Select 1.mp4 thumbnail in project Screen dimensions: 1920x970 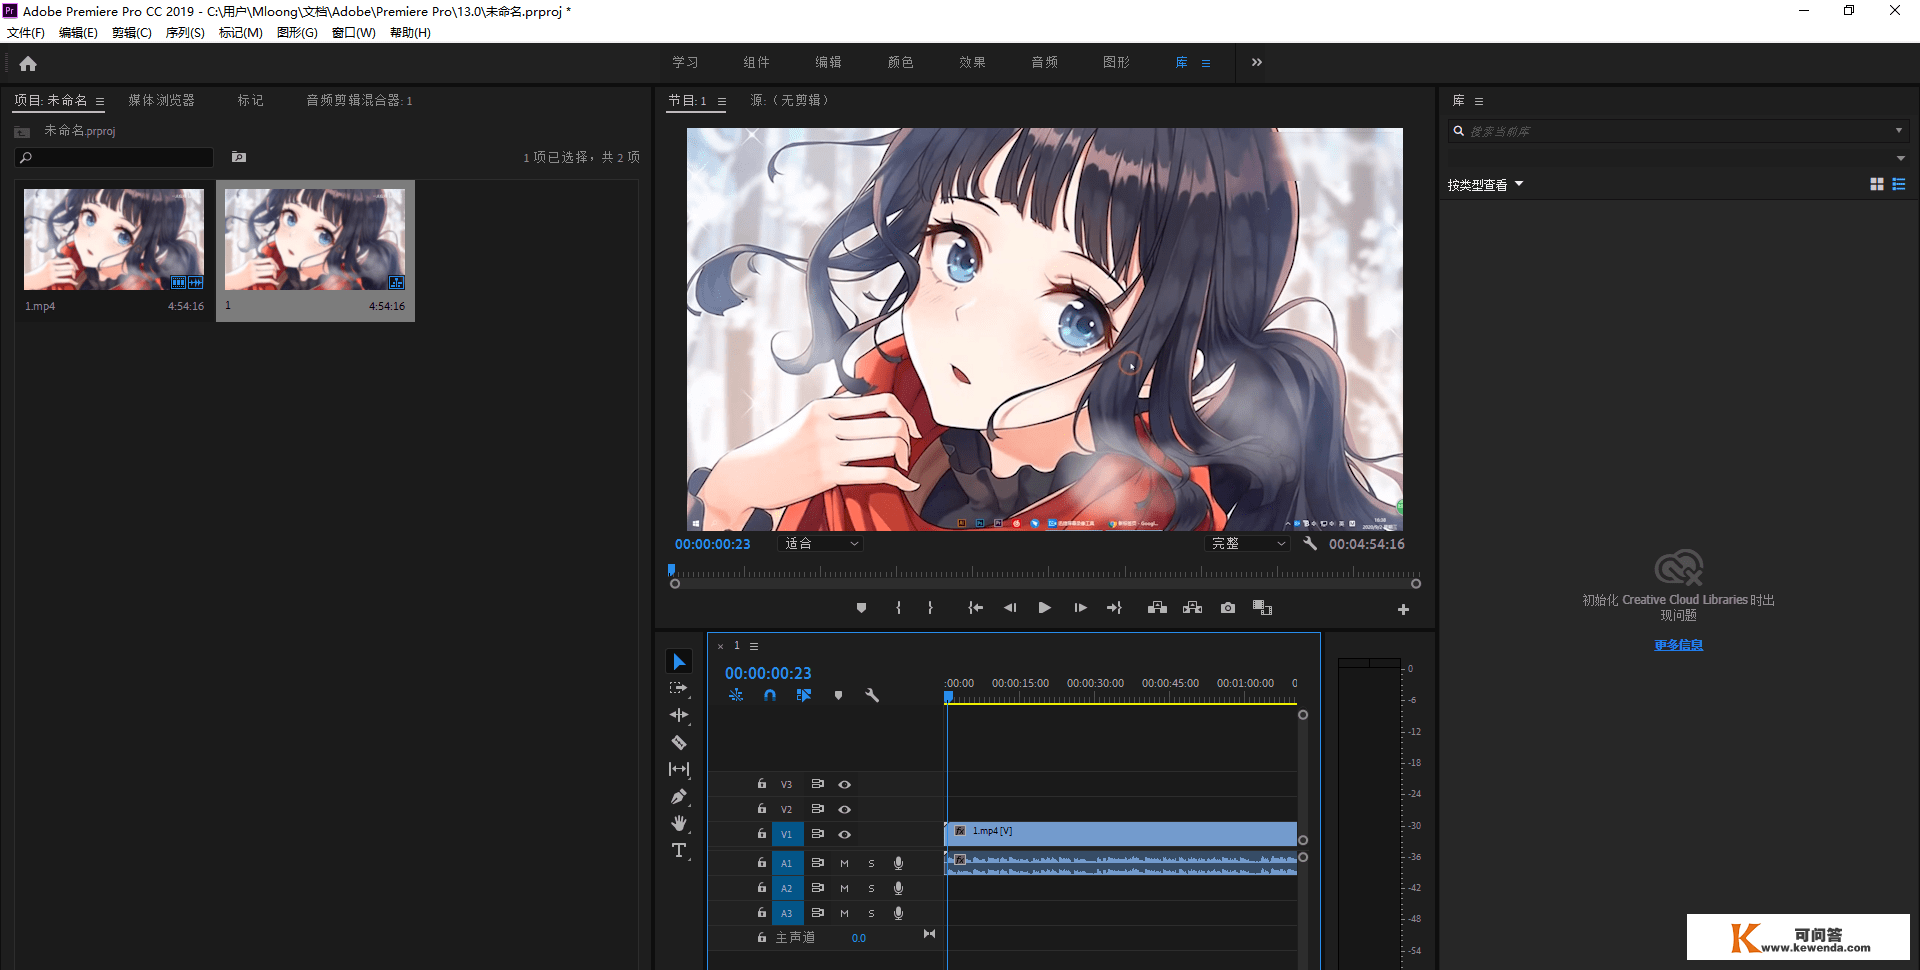click(x=114, y=240)
